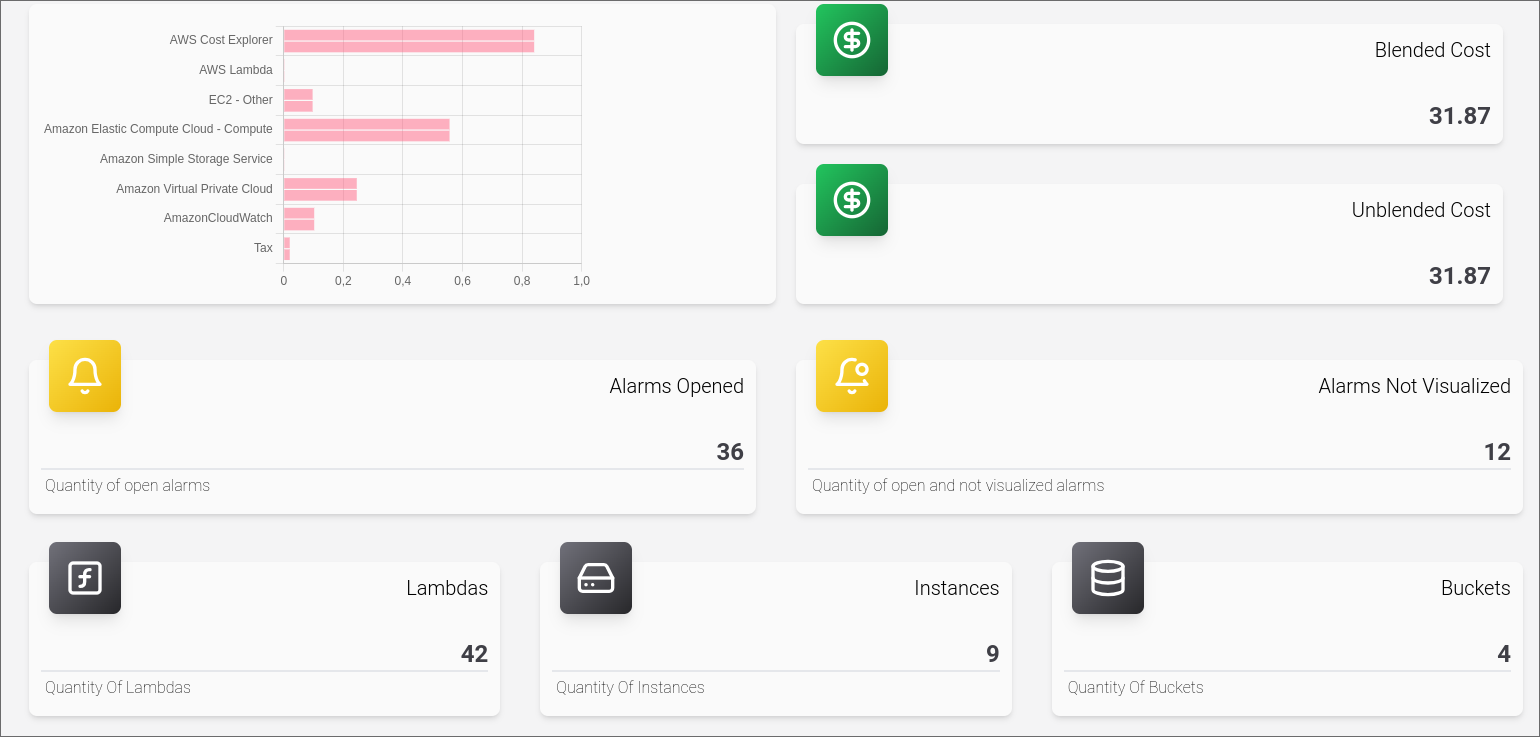The height and width of the screenshot is (737, 1540).
Task: Click the EC2 - Other axis label
Action: click(x=241, y=100)
